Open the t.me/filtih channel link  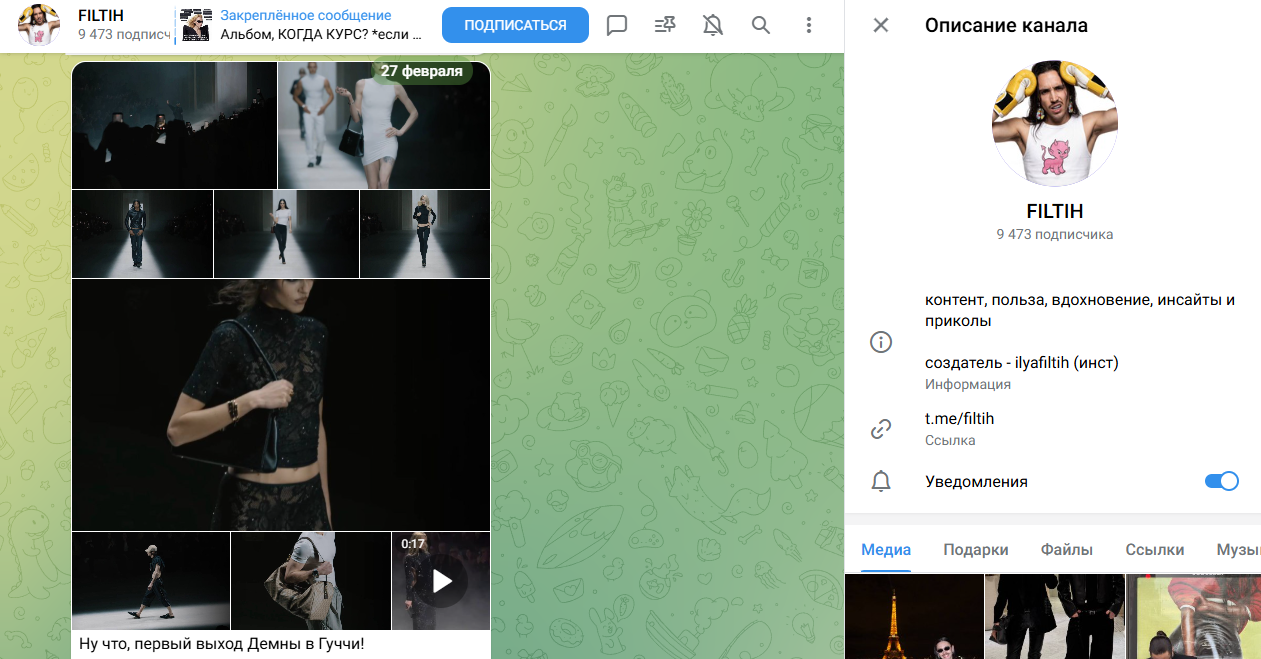point(959,419)
